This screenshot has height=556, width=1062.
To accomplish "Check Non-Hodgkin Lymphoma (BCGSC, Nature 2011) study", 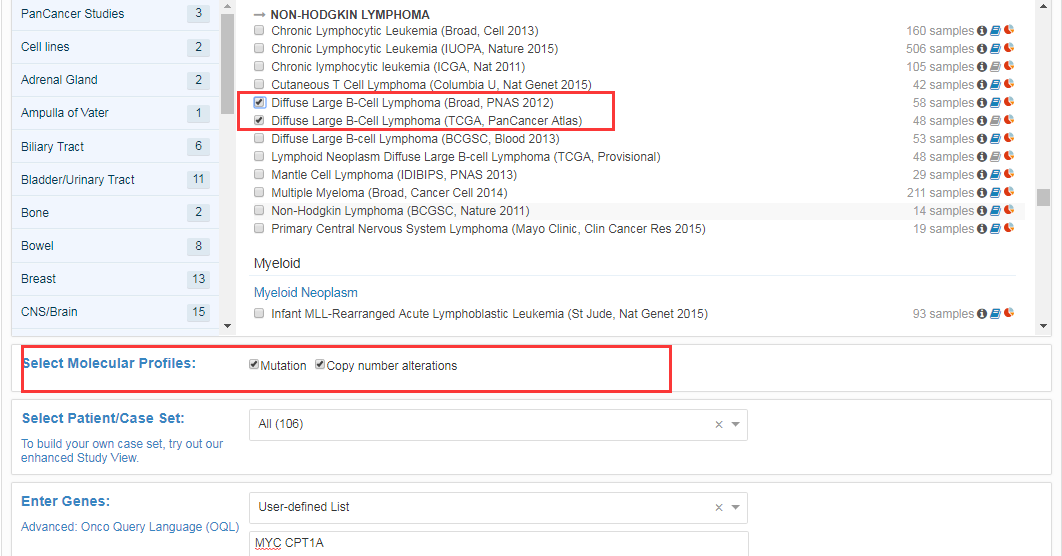I will (260, 211).
